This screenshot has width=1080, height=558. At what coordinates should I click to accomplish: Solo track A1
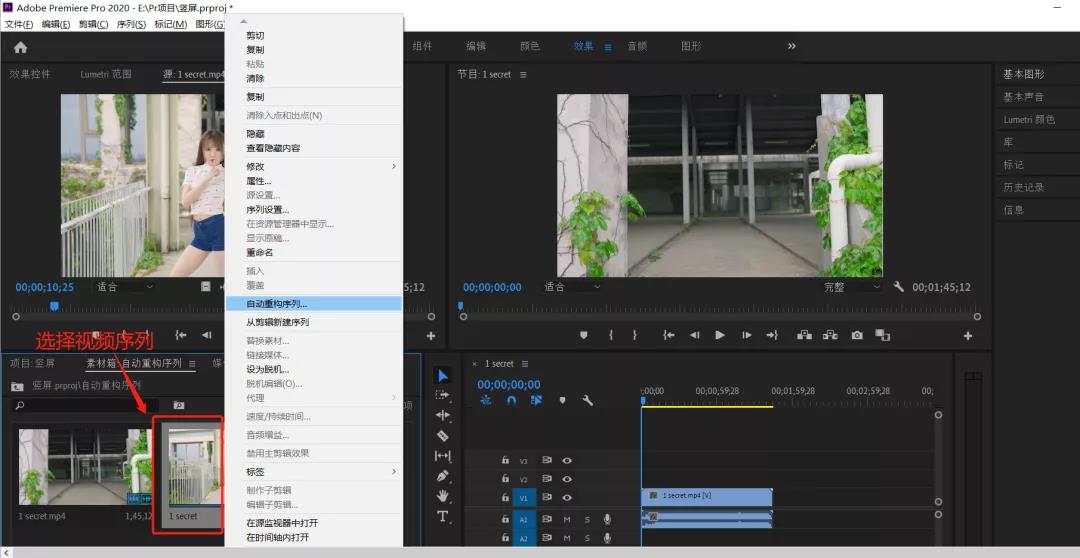point(588,519)
